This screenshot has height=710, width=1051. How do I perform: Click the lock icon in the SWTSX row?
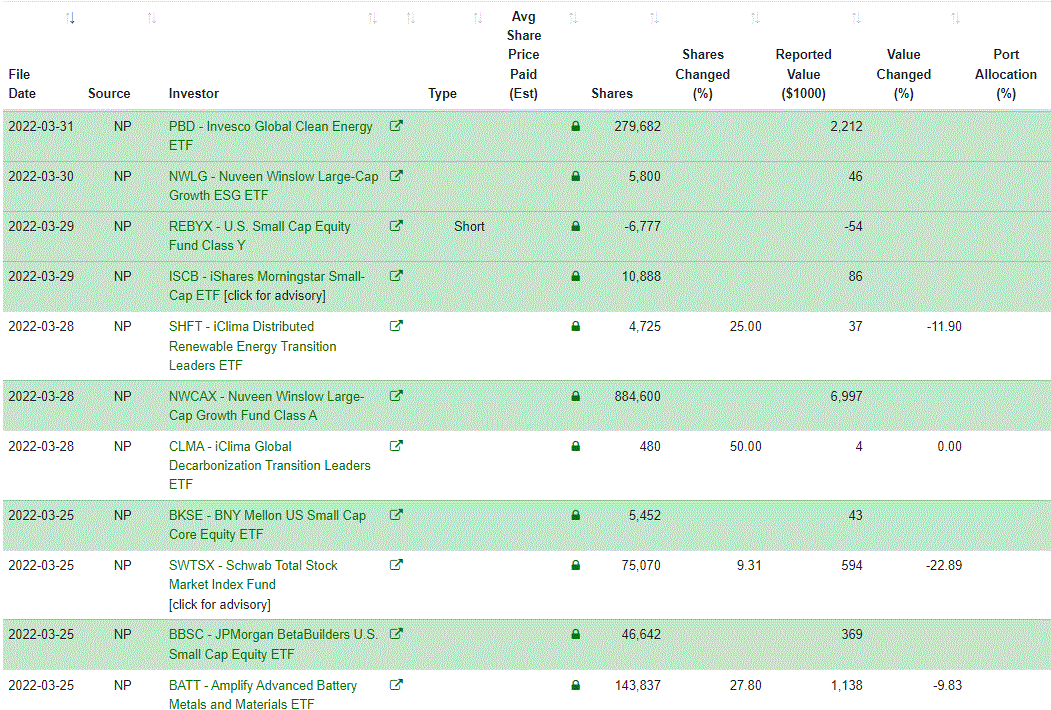[575, 565]
